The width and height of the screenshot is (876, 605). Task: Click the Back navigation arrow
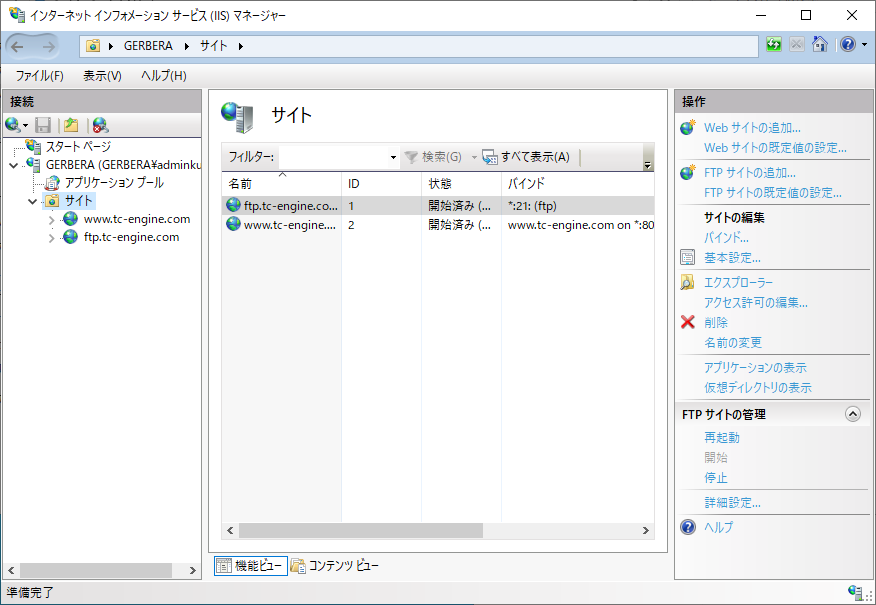[17, 46]
